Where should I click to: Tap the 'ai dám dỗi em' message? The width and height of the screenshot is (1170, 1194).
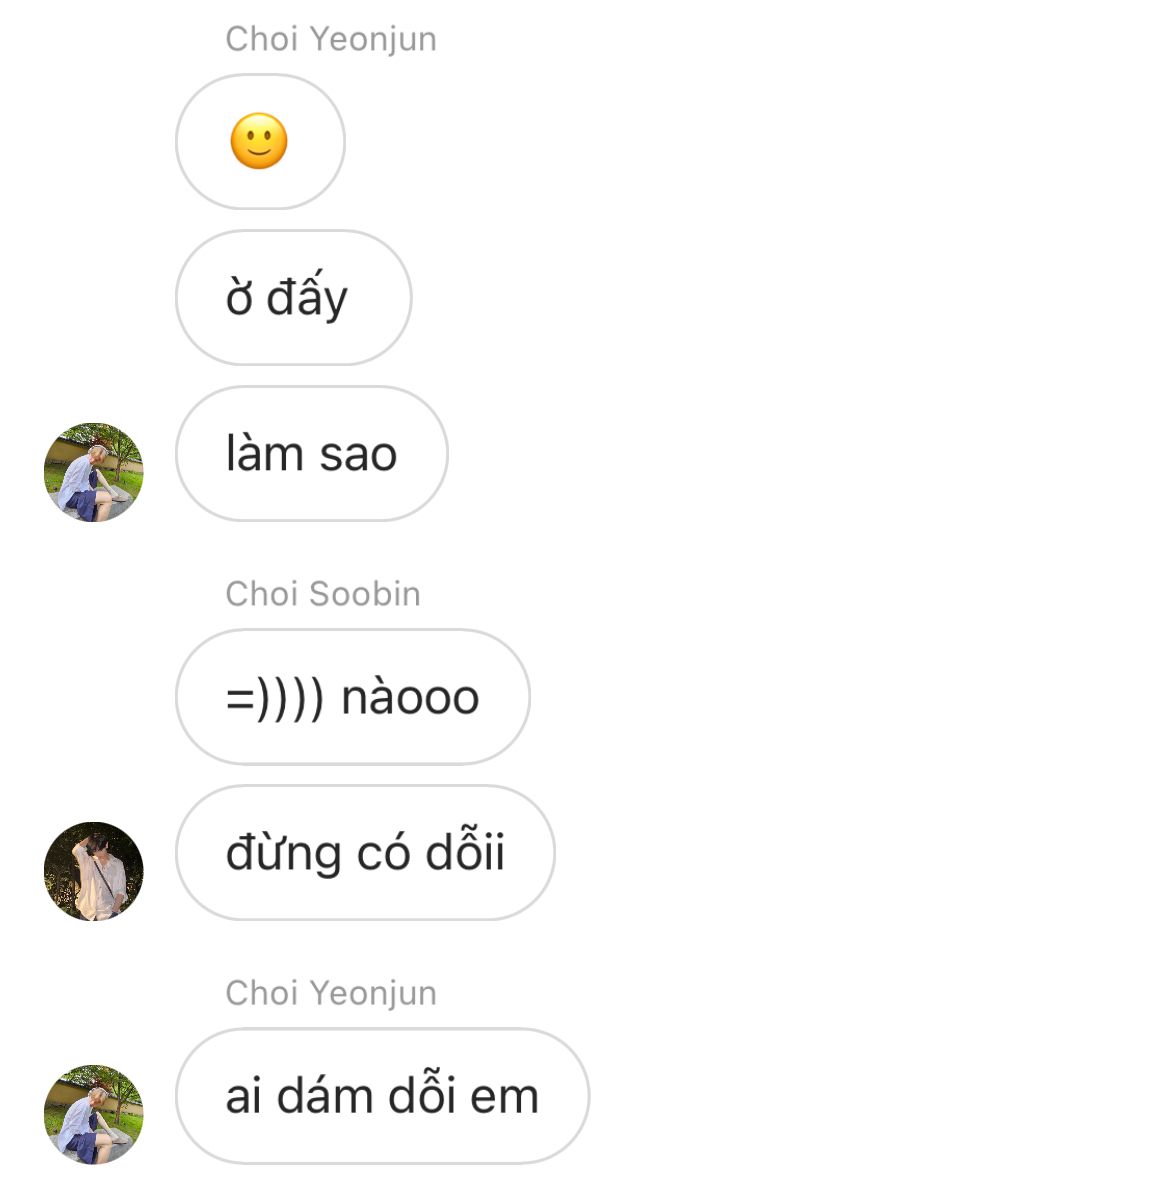tap(382, 1096)
